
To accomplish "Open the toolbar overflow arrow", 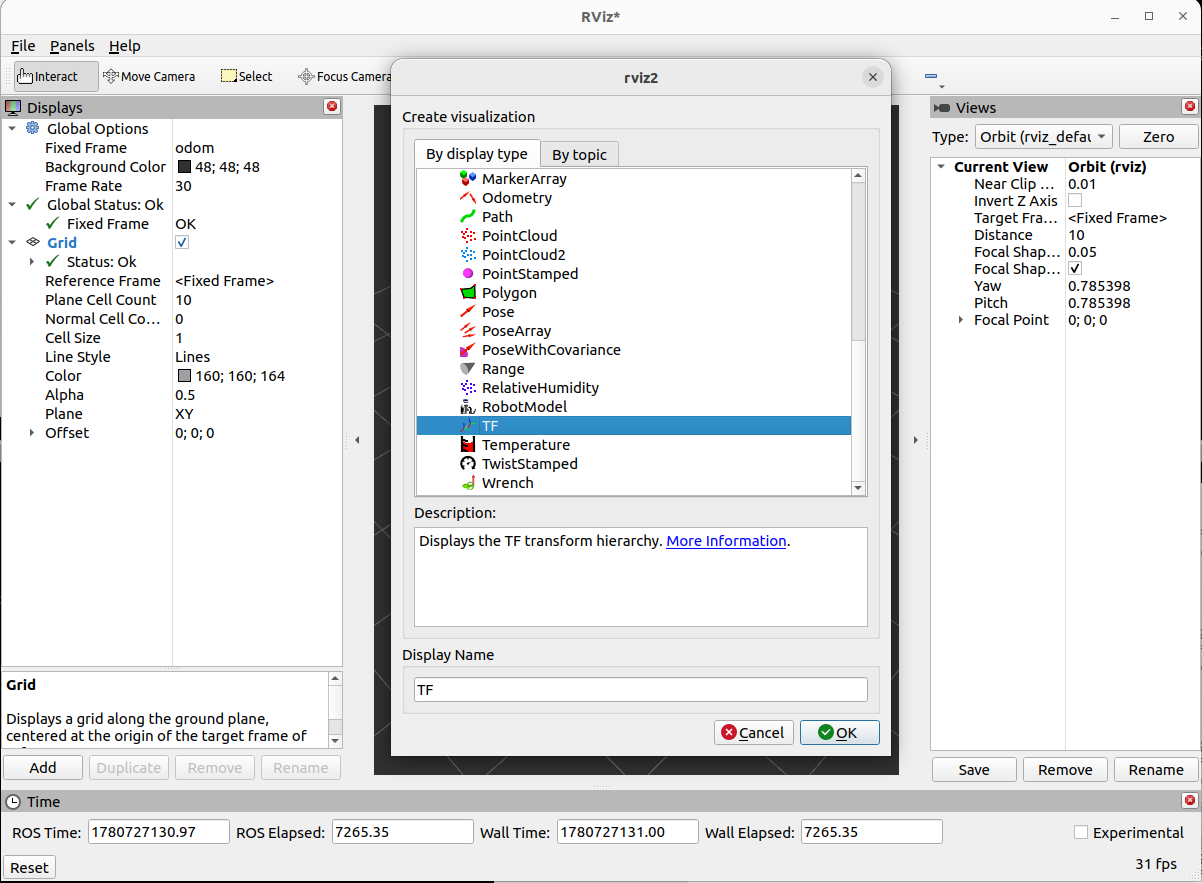I will click(x=940, y=86).
